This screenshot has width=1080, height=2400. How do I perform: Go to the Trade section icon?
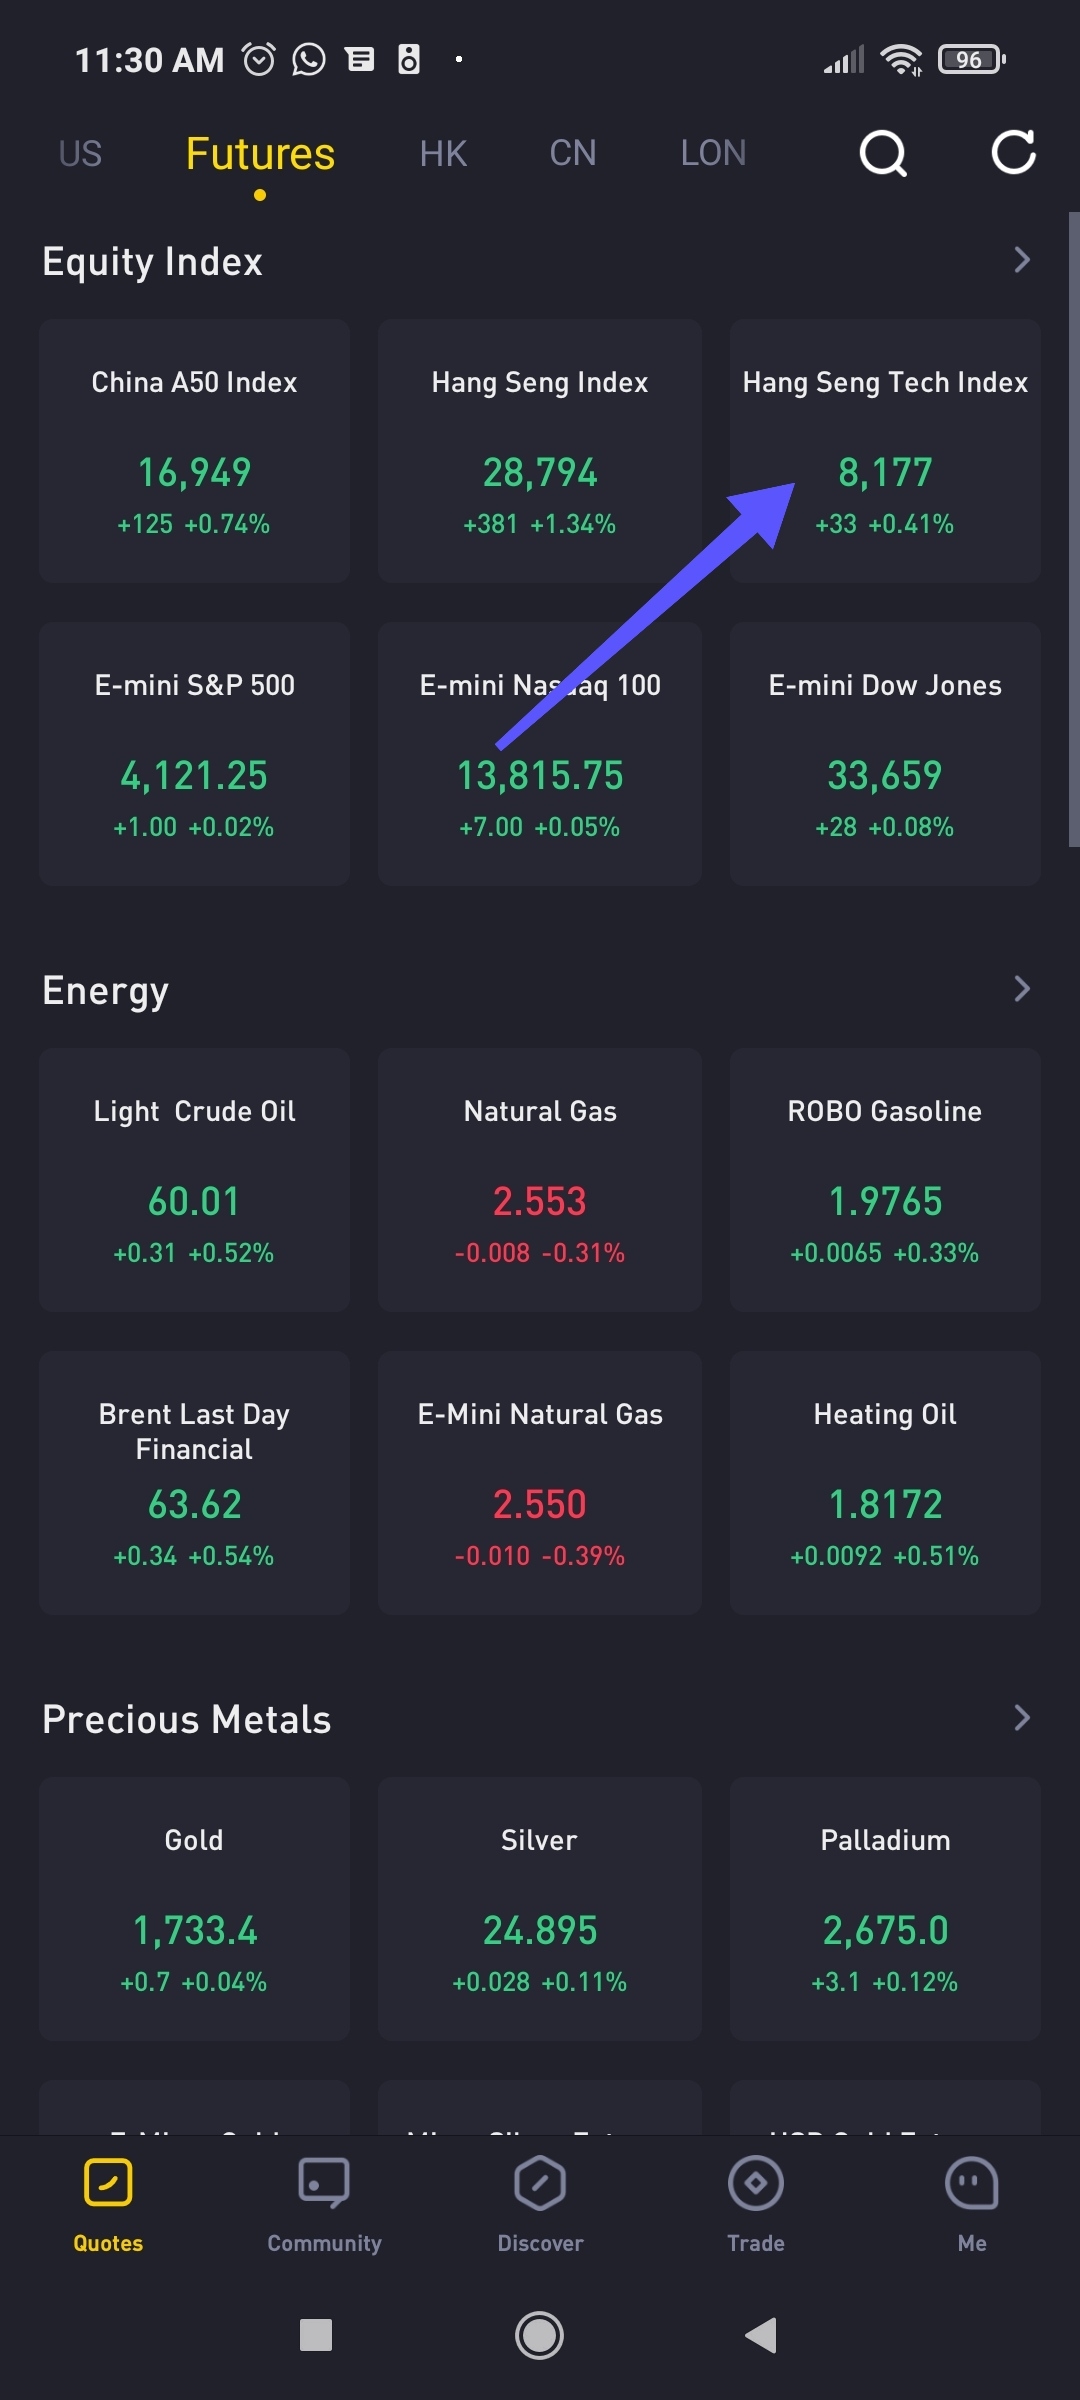[x=756, y=2185]
